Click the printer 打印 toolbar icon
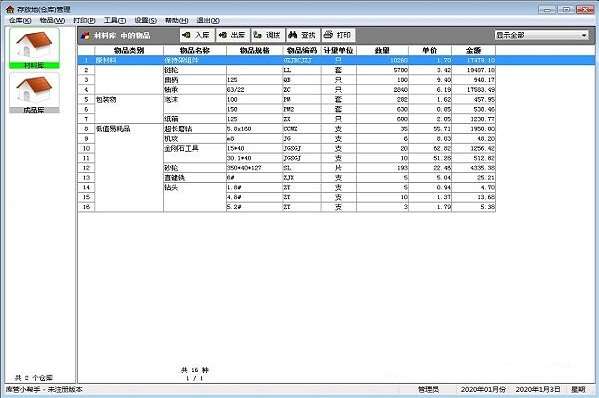Viewport: 599px width, 398px height. click(x=328, y=35)
